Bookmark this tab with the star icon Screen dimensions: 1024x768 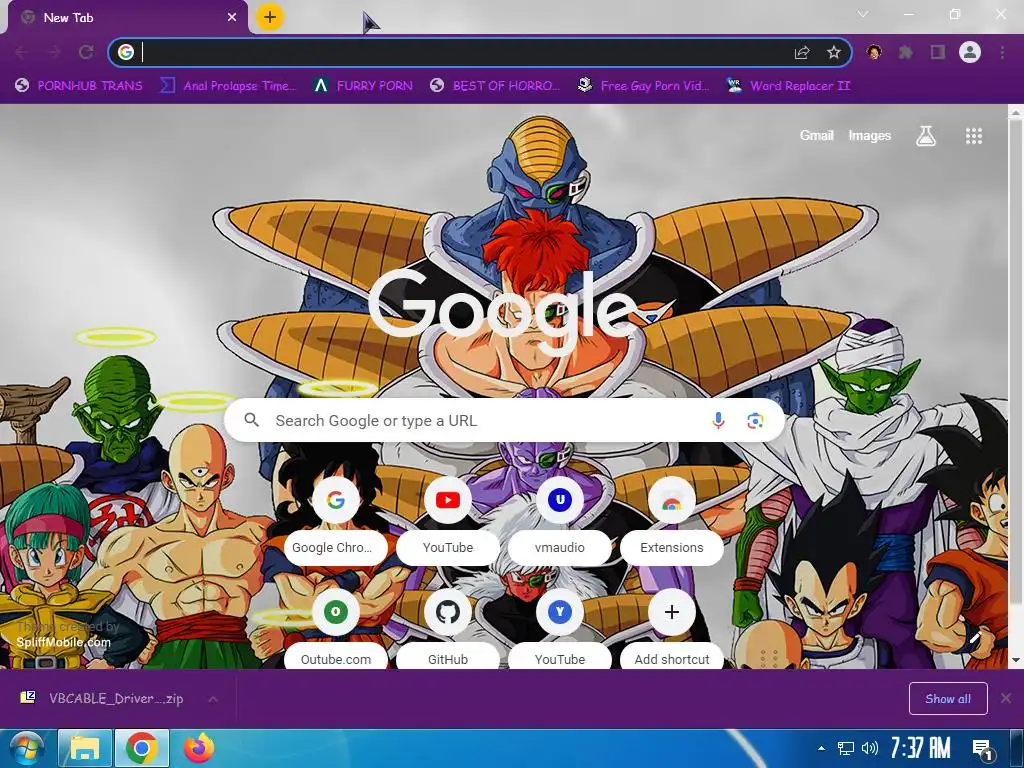point(833,52)
